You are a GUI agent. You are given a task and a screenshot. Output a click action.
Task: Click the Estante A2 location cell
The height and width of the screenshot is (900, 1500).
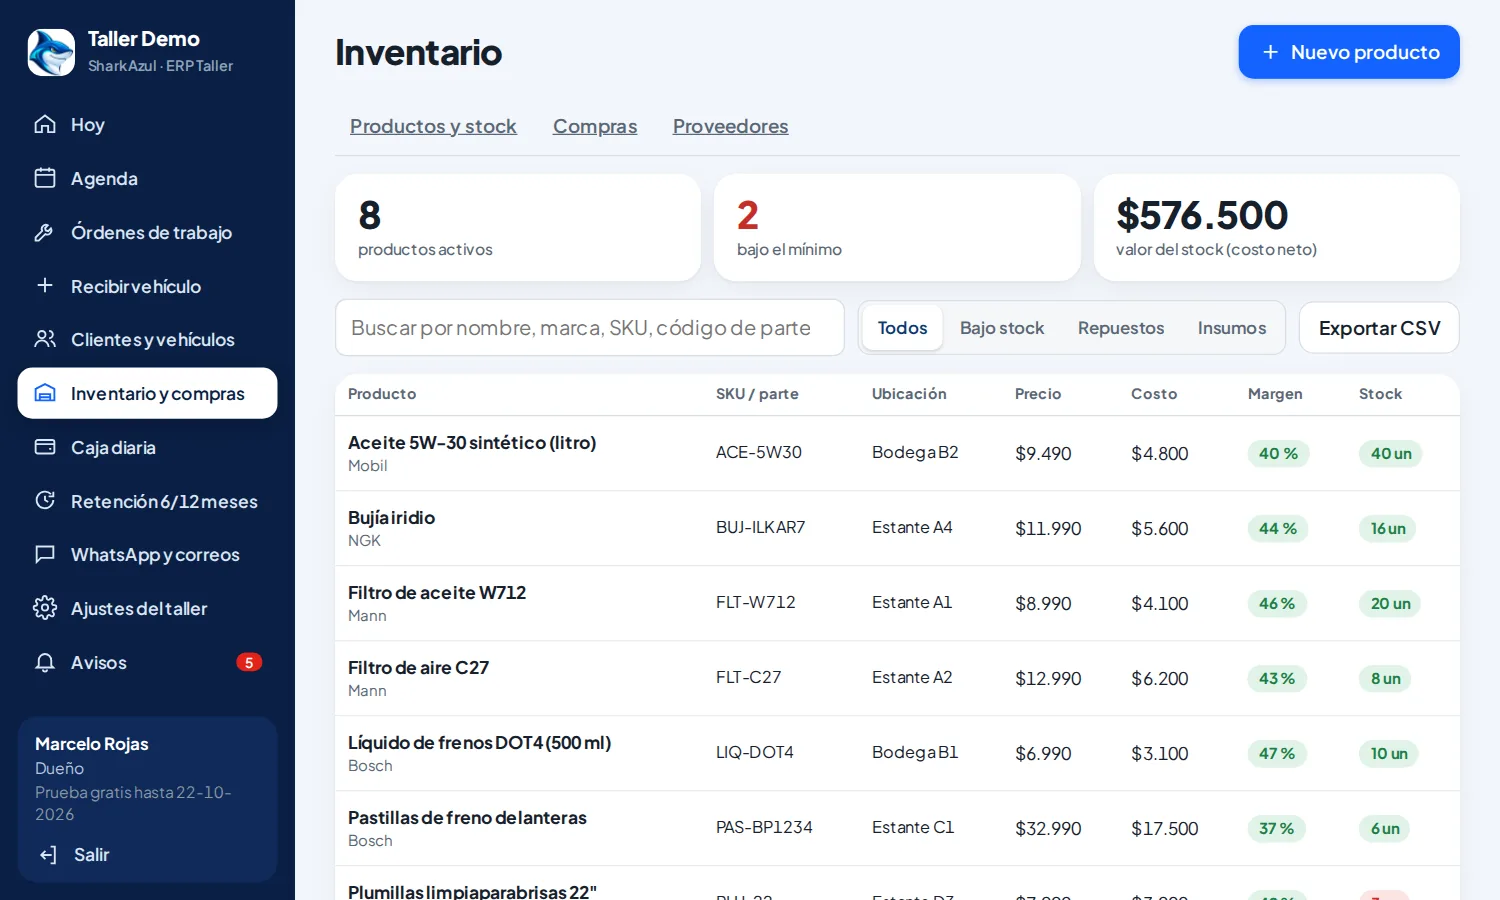tap(912, 677)
